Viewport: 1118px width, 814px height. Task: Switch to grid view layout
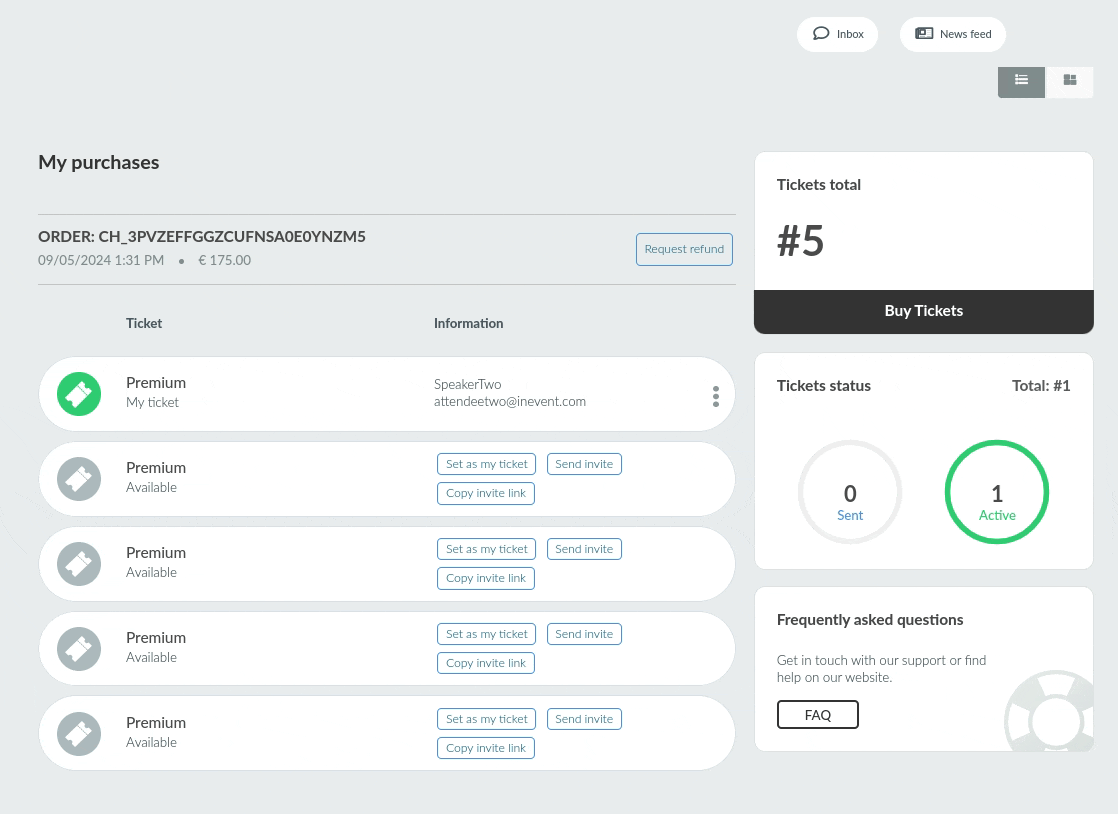(1070, 81)
